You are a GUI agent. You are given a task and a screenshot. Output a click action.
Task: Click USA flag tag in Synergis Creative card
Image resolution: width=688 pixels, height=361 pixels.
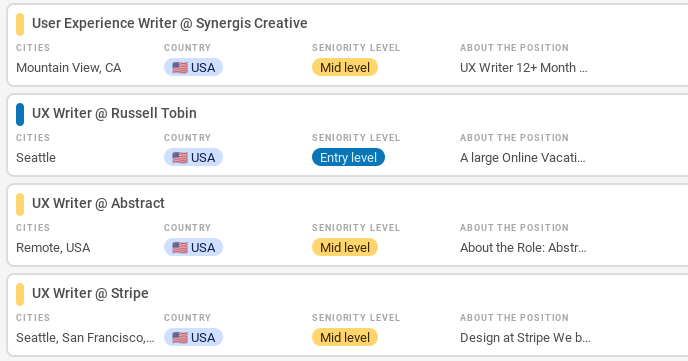pos(194,68)
